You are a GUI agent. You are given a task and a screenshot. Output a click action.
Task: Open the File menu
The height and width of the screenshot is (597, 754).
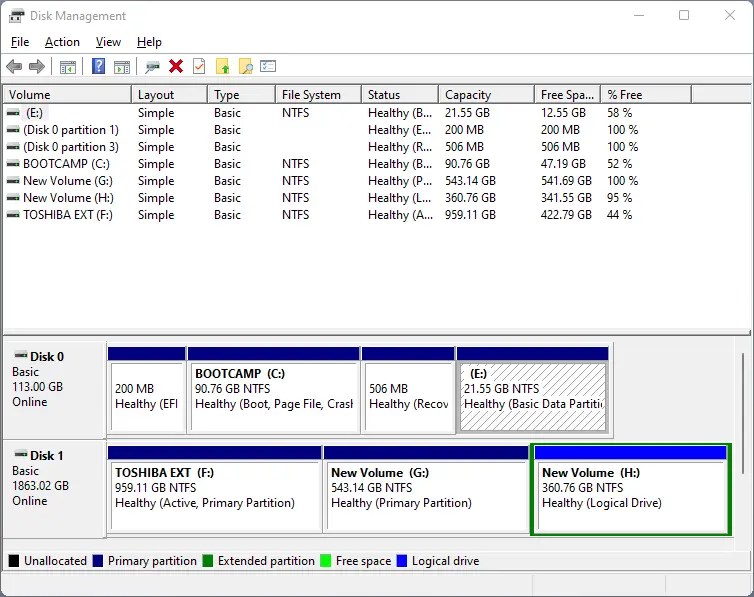[20, 42]
